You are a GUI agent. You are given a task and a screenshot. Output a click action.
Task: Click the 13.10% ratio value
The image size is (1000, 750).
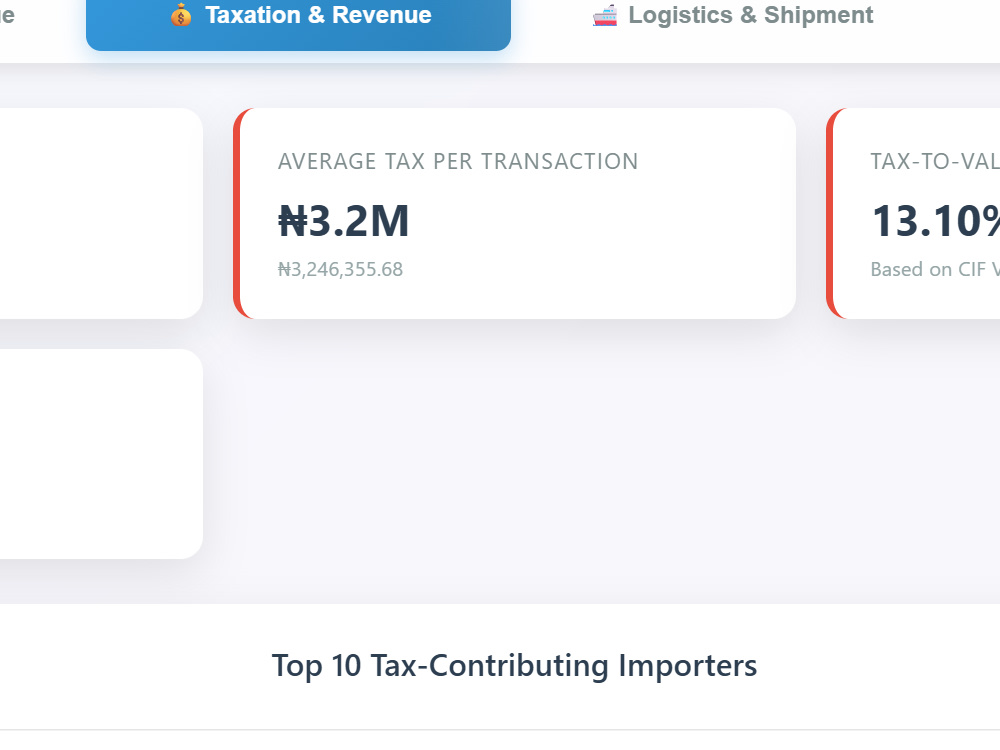coord(936,221)
